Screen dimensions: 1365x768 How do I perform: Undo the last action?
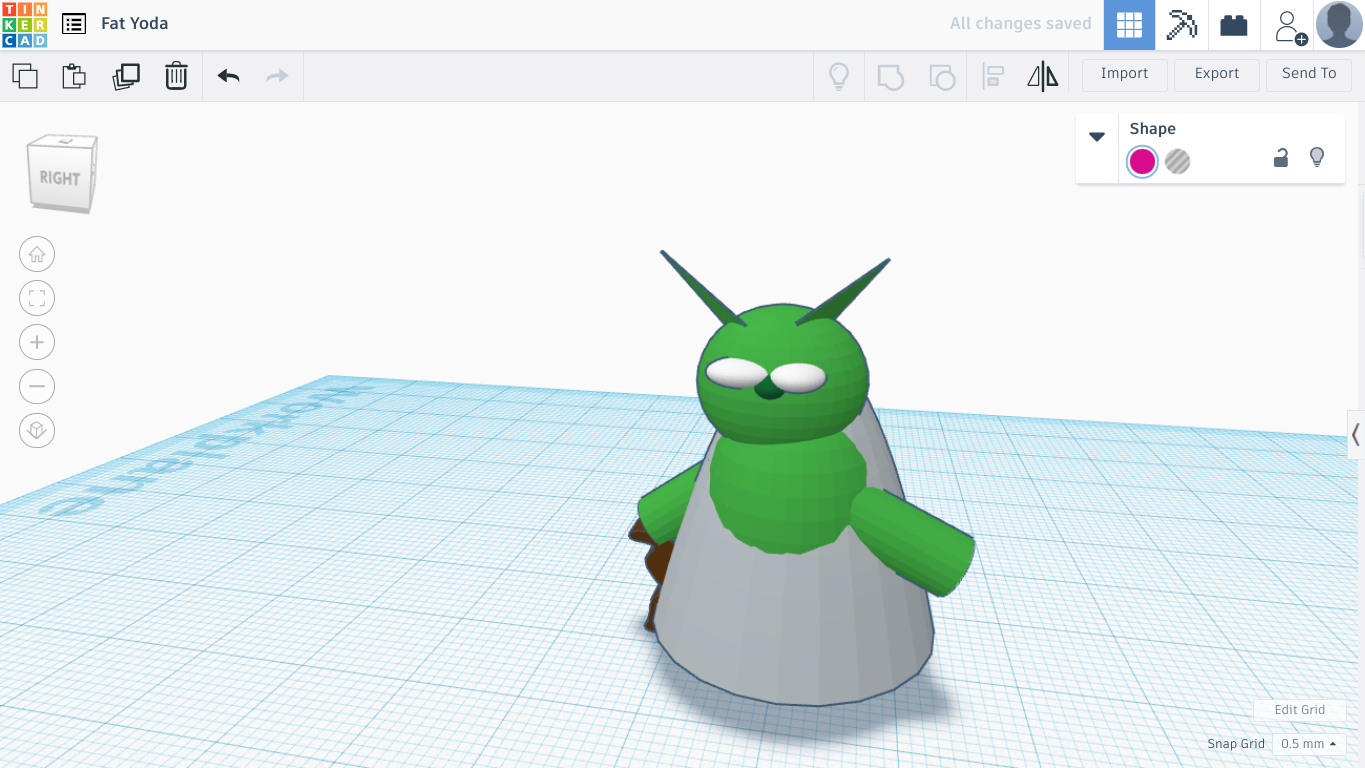point(229,76)
